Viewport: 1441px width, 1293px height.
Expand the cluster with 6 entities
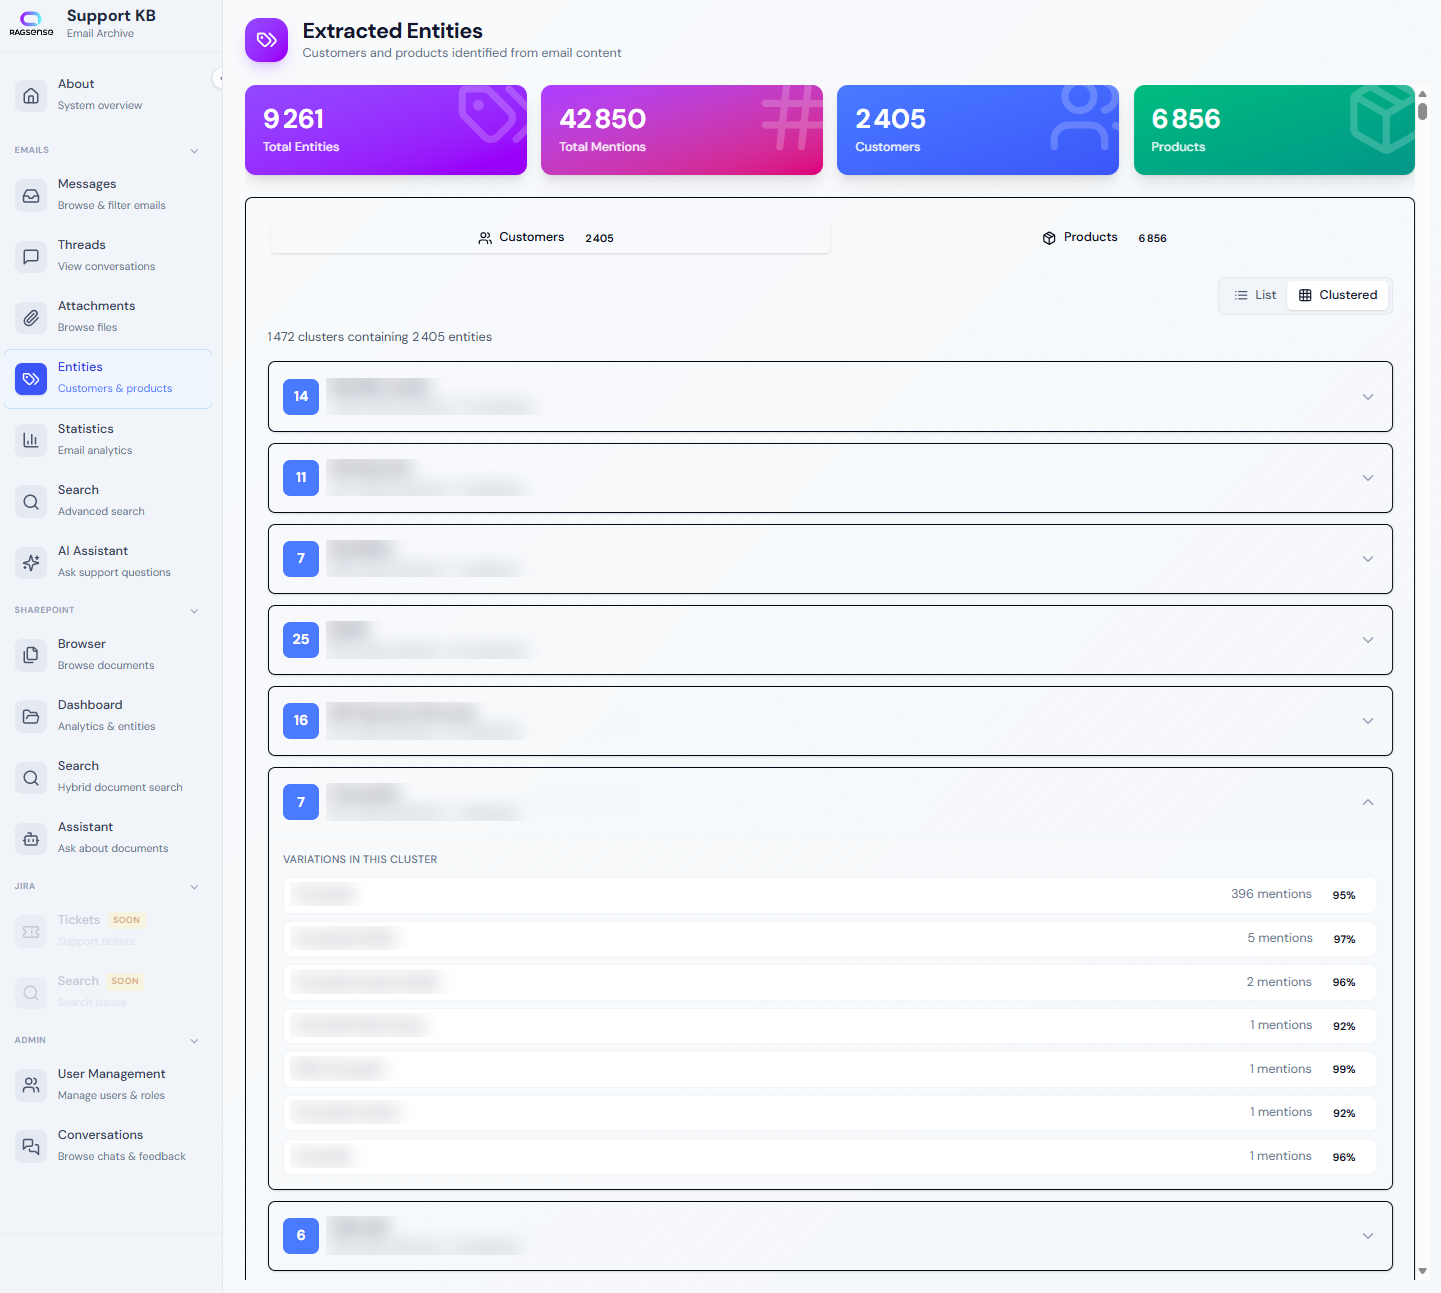point(830,1236)
